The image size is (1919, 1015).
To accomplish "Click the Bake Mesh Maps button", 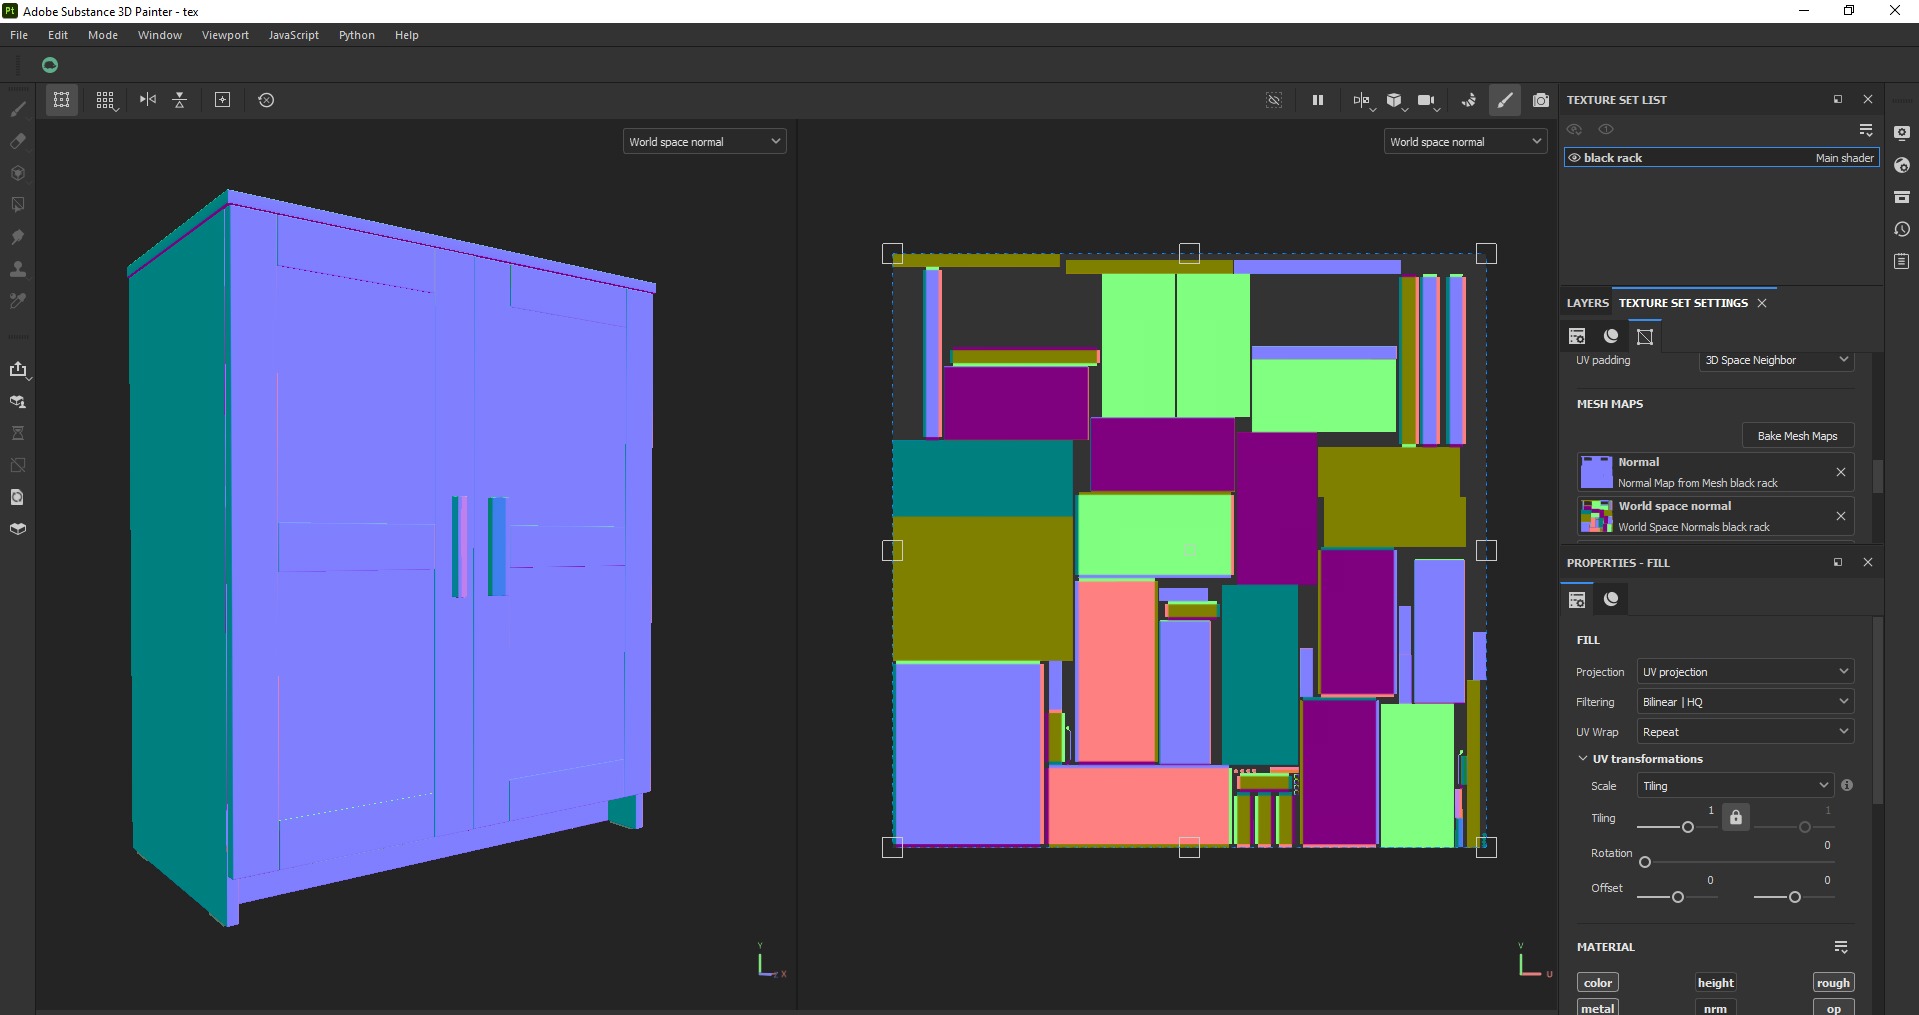I will 1797,436.
